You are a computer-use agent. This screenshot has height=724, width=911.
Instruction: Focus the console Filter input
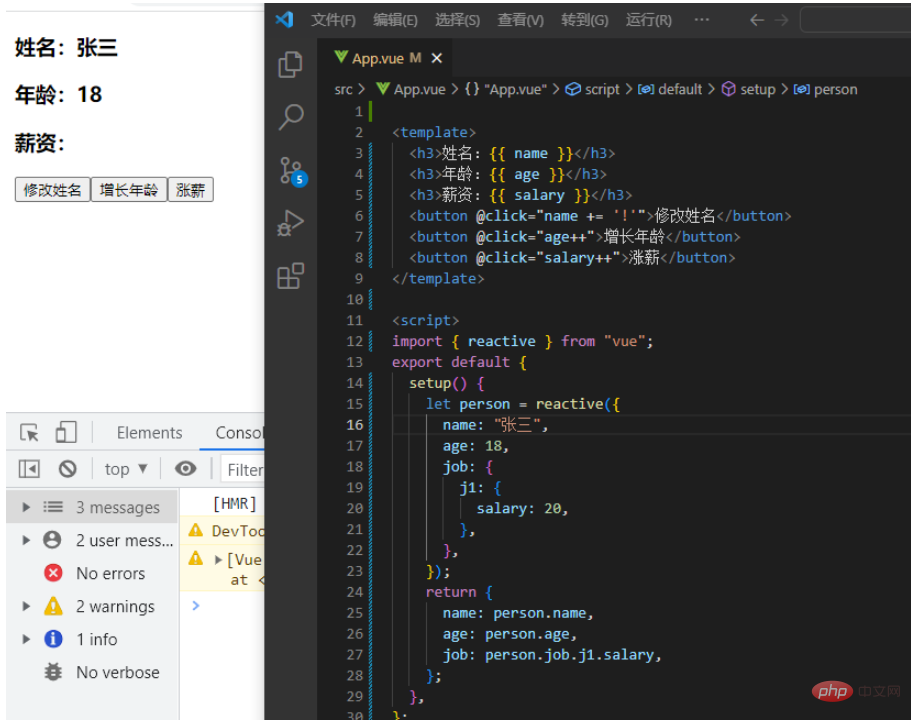point(244,469)
